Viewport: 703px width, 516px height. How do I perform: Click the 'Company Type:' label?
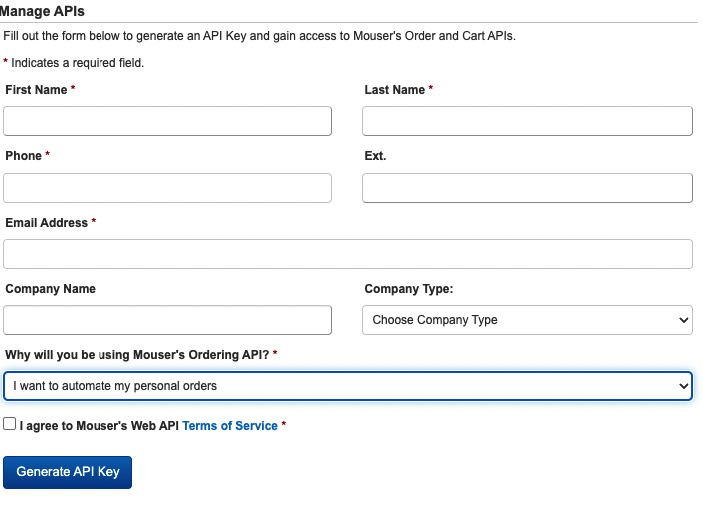pos(408,289)
